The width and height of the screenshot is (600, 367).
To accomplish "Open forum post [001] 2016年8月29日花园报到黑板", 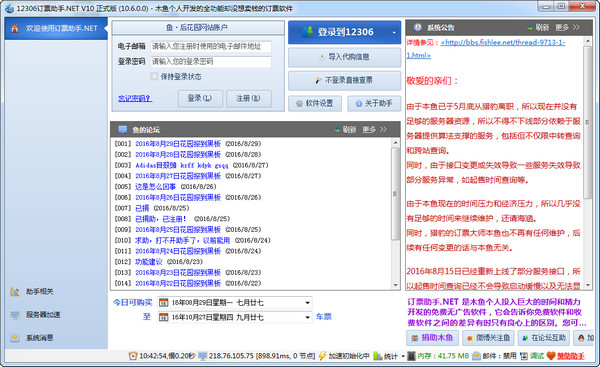I will click(x=178, y=144).
